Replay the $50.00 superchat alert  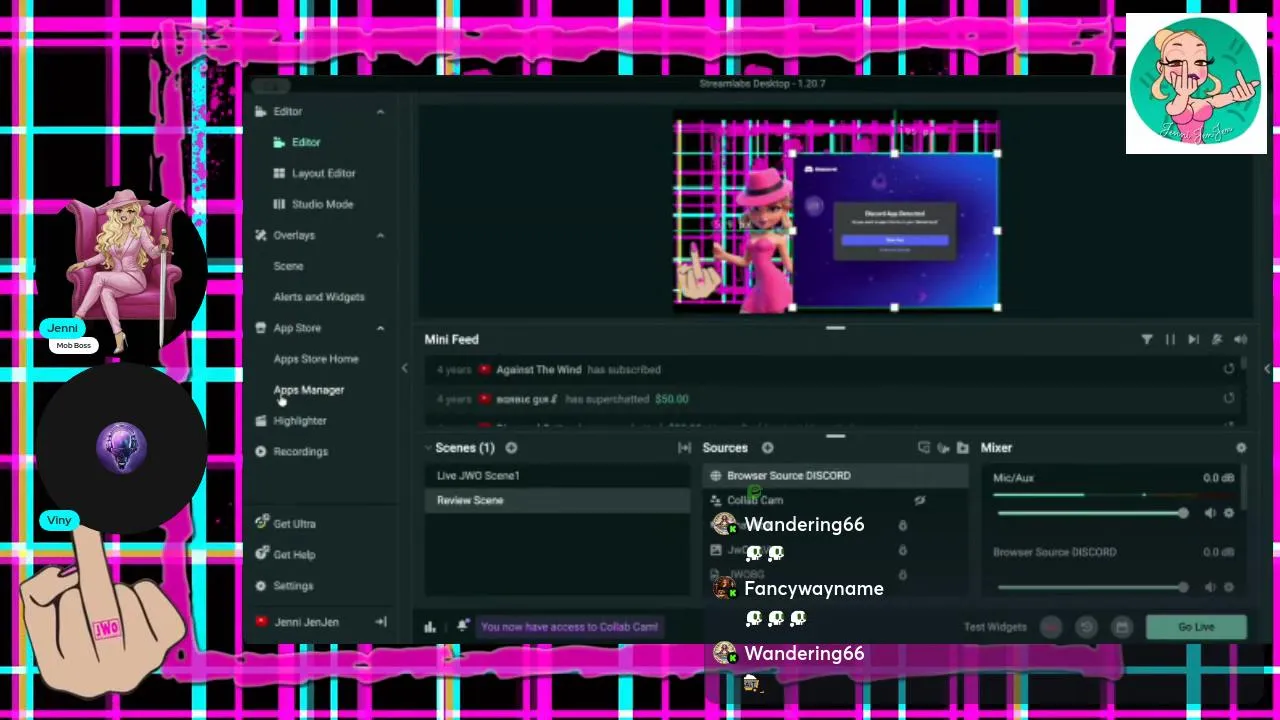[1229, 398]
